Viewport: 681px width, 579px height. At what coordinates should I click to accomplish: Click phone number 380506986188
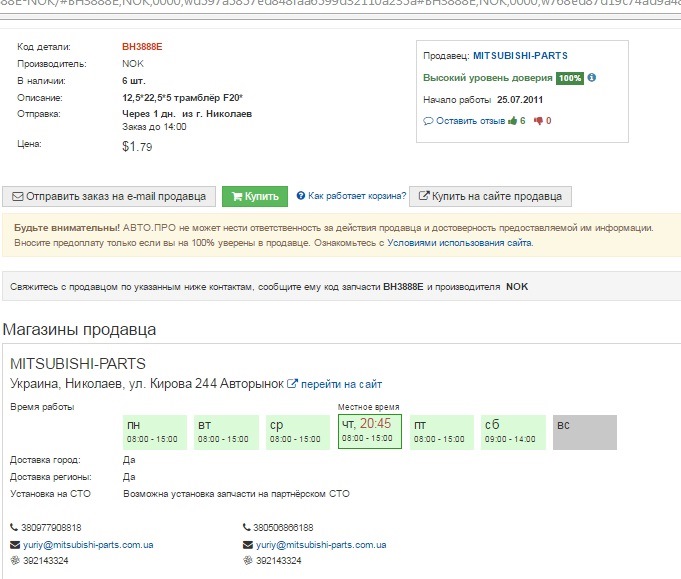pyautogui.click(x=283, y=528)
